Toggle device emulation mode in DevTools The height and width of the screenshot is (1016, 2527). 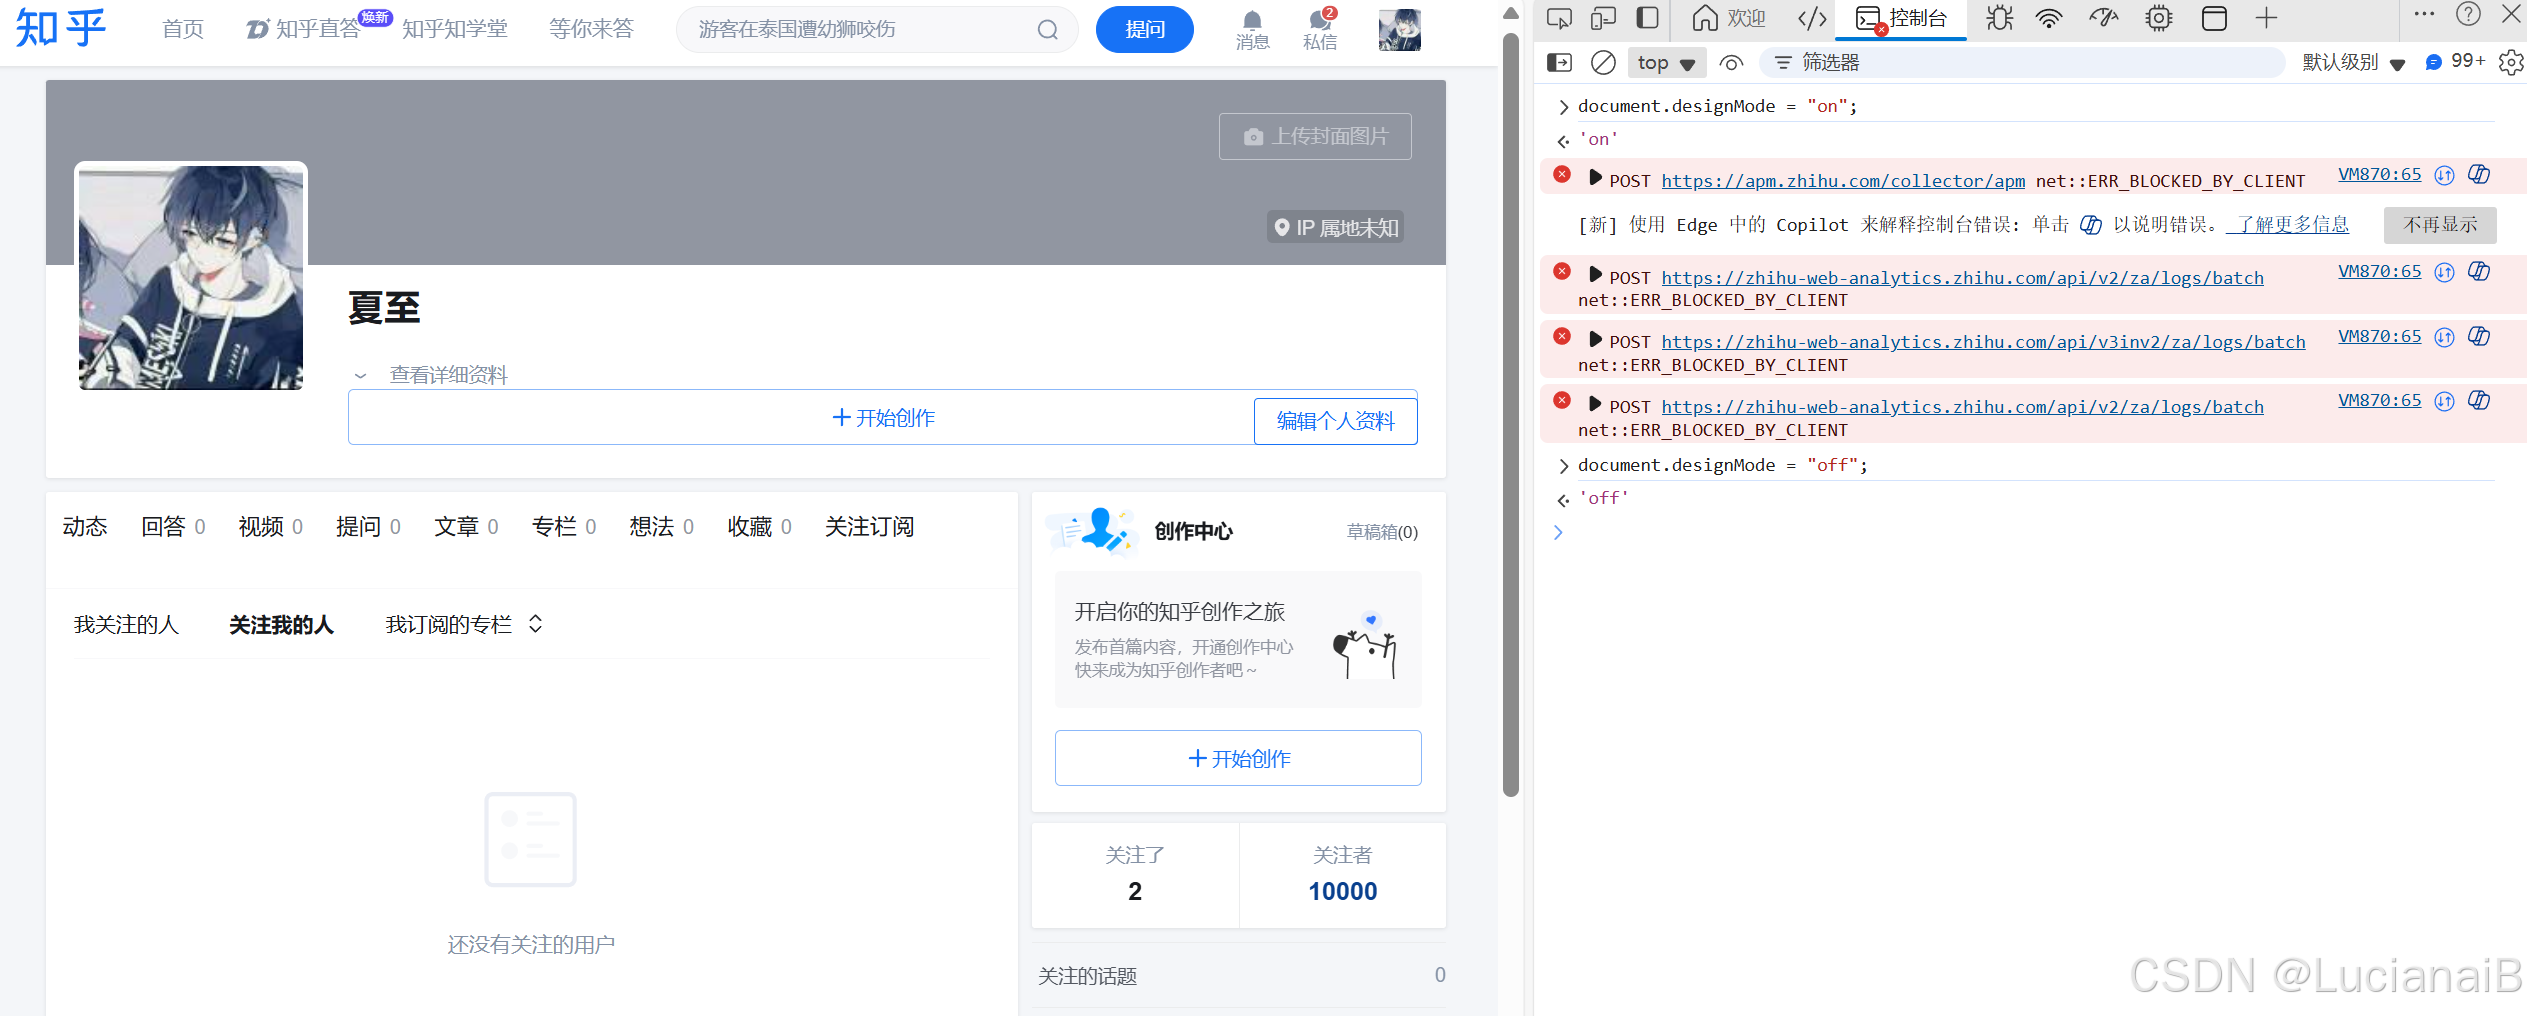tap(1603, 18)
